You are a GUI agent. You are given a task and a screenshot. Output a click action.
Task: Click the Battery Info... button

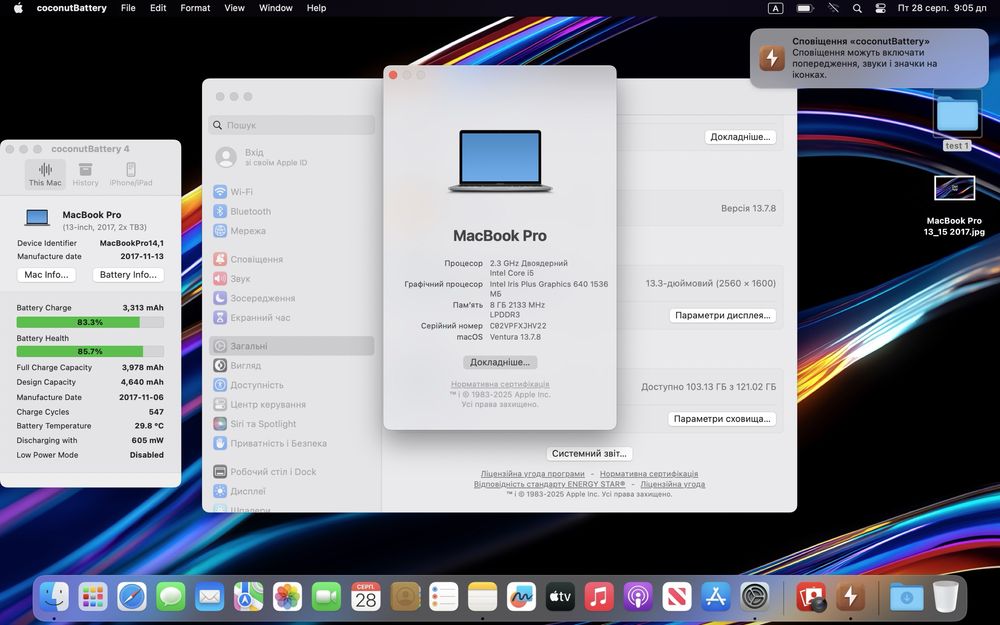click(x=128, y=275)
